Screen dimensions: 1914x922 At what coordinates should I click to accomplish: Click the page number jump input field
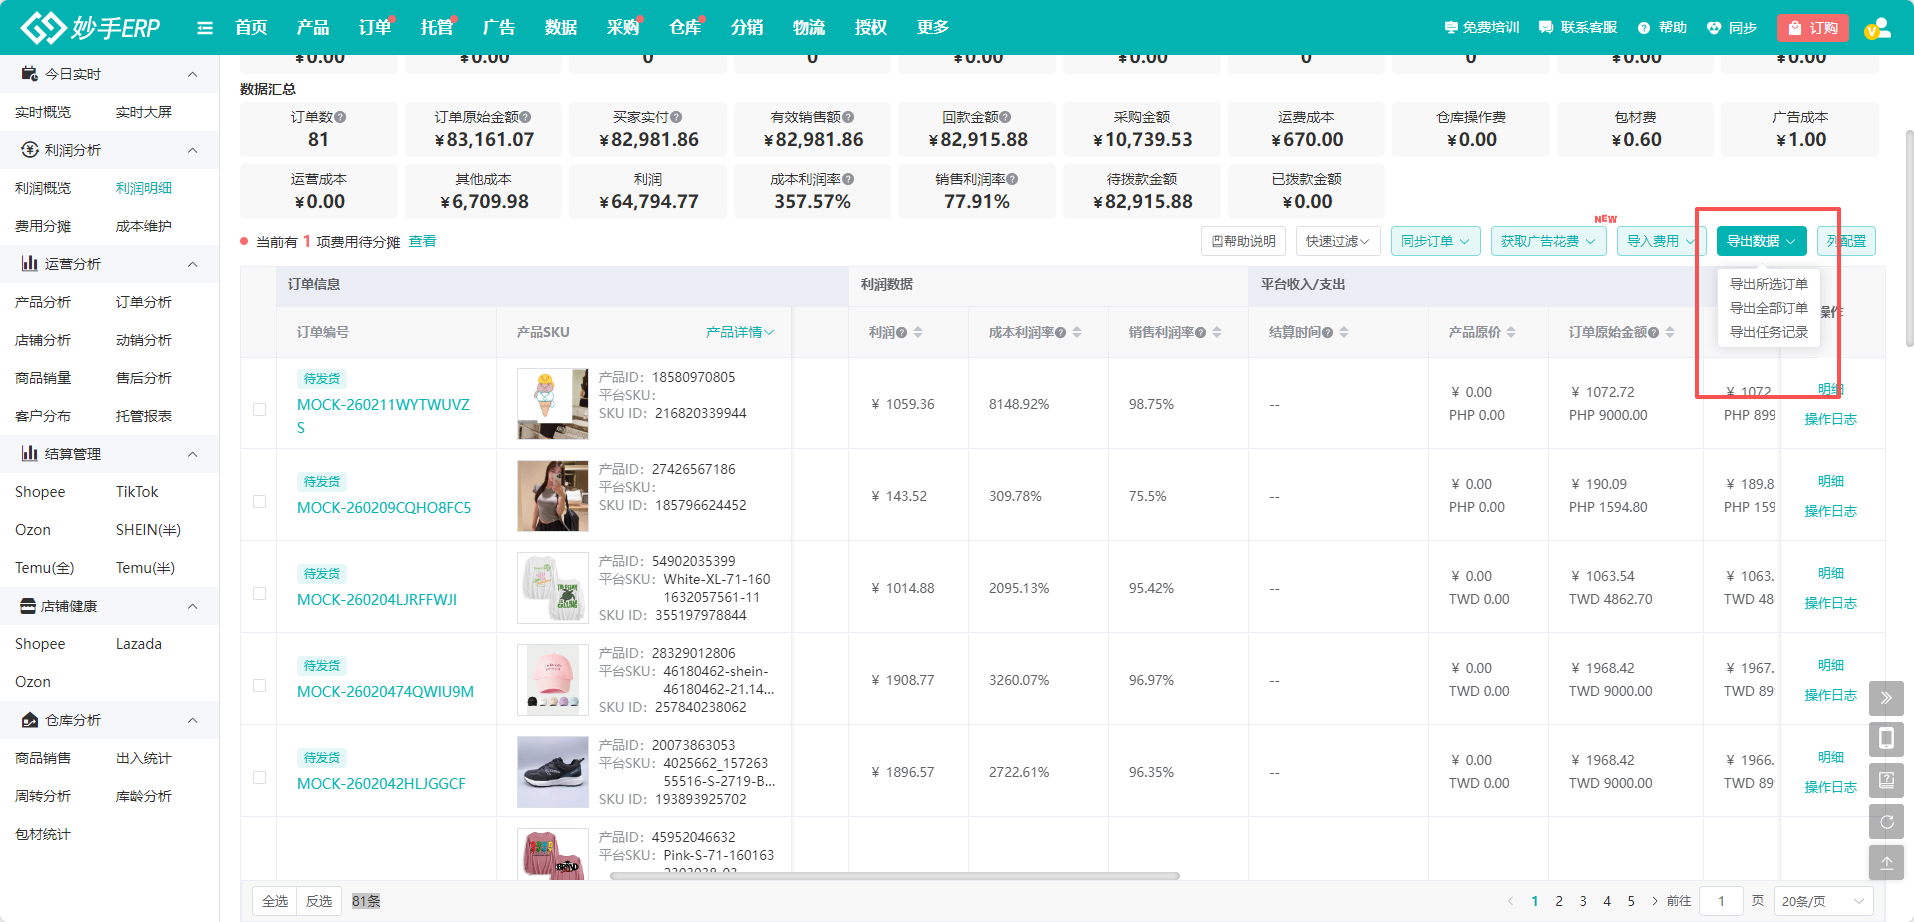point(1721,901)
